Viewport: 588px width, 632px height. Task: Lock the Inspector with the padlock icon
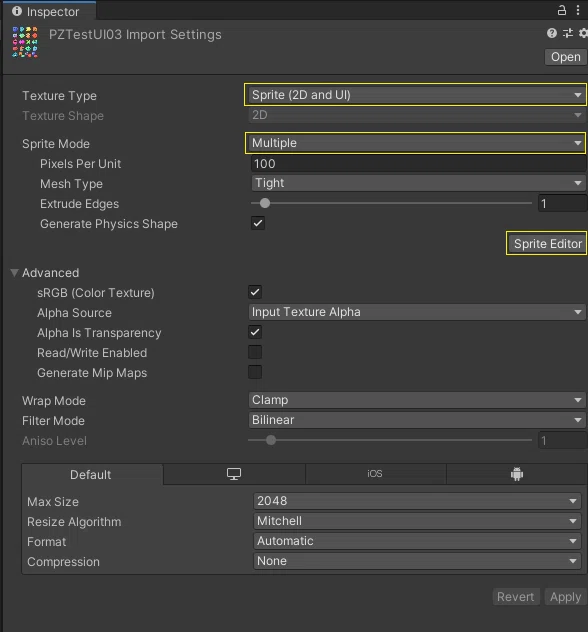[x=561, y=10]
